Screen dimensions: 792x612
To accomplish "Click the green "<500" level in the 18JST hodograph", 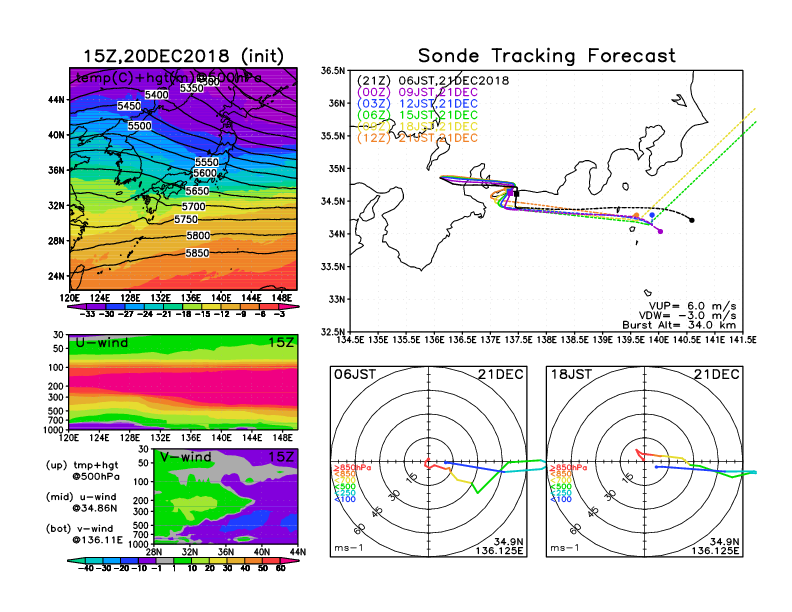I will (561, 487).
